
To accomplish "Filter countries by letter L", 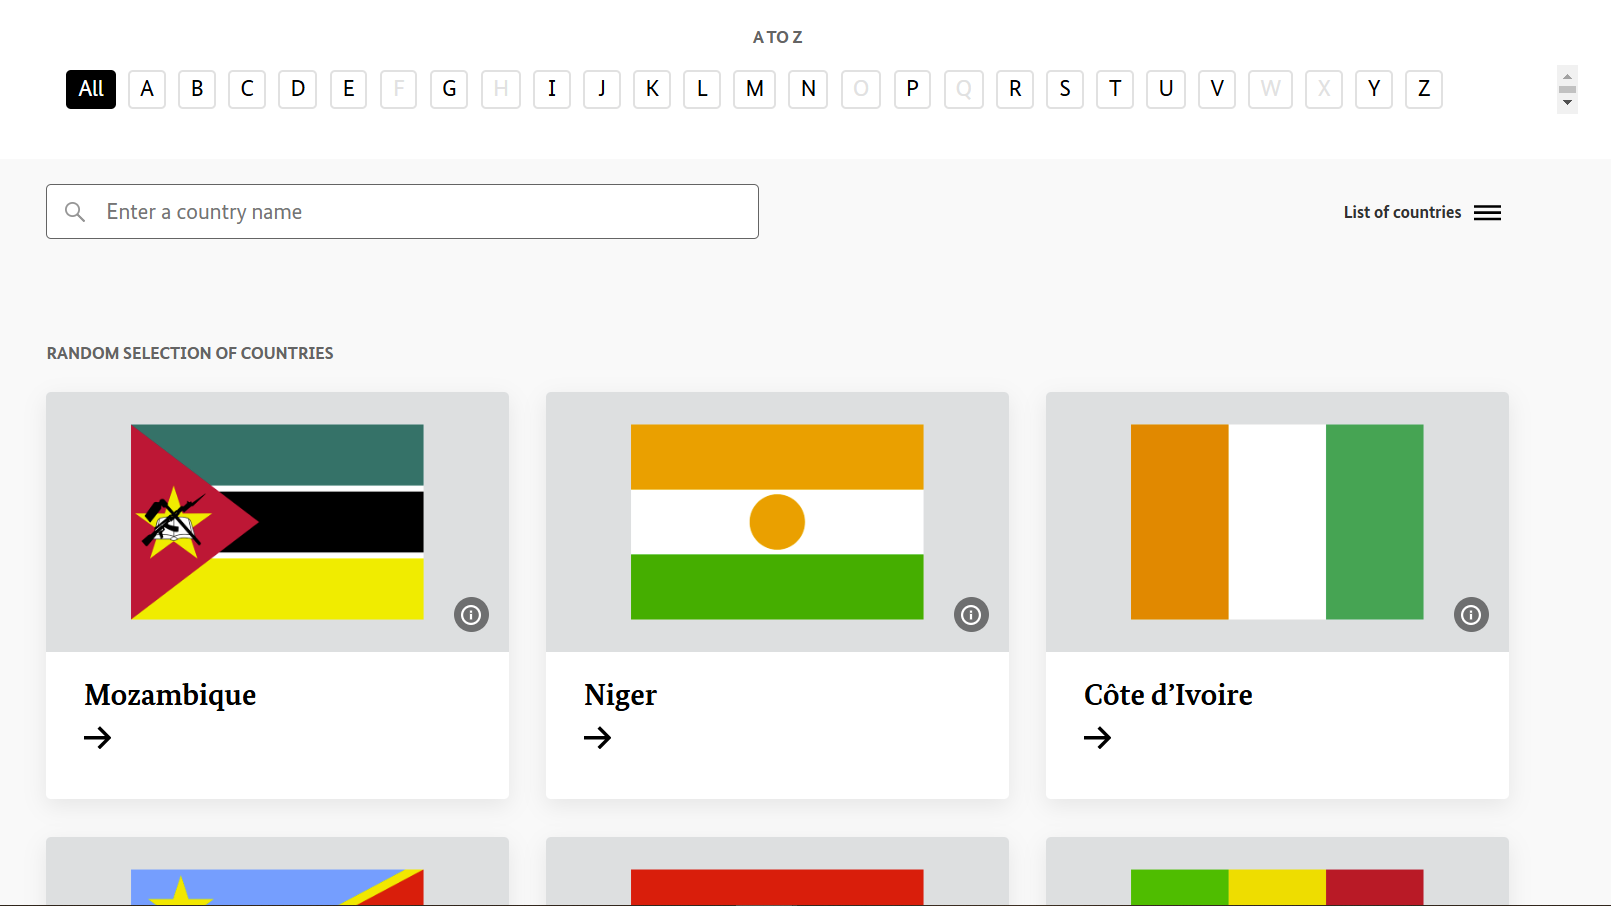I will pos(702,89).
